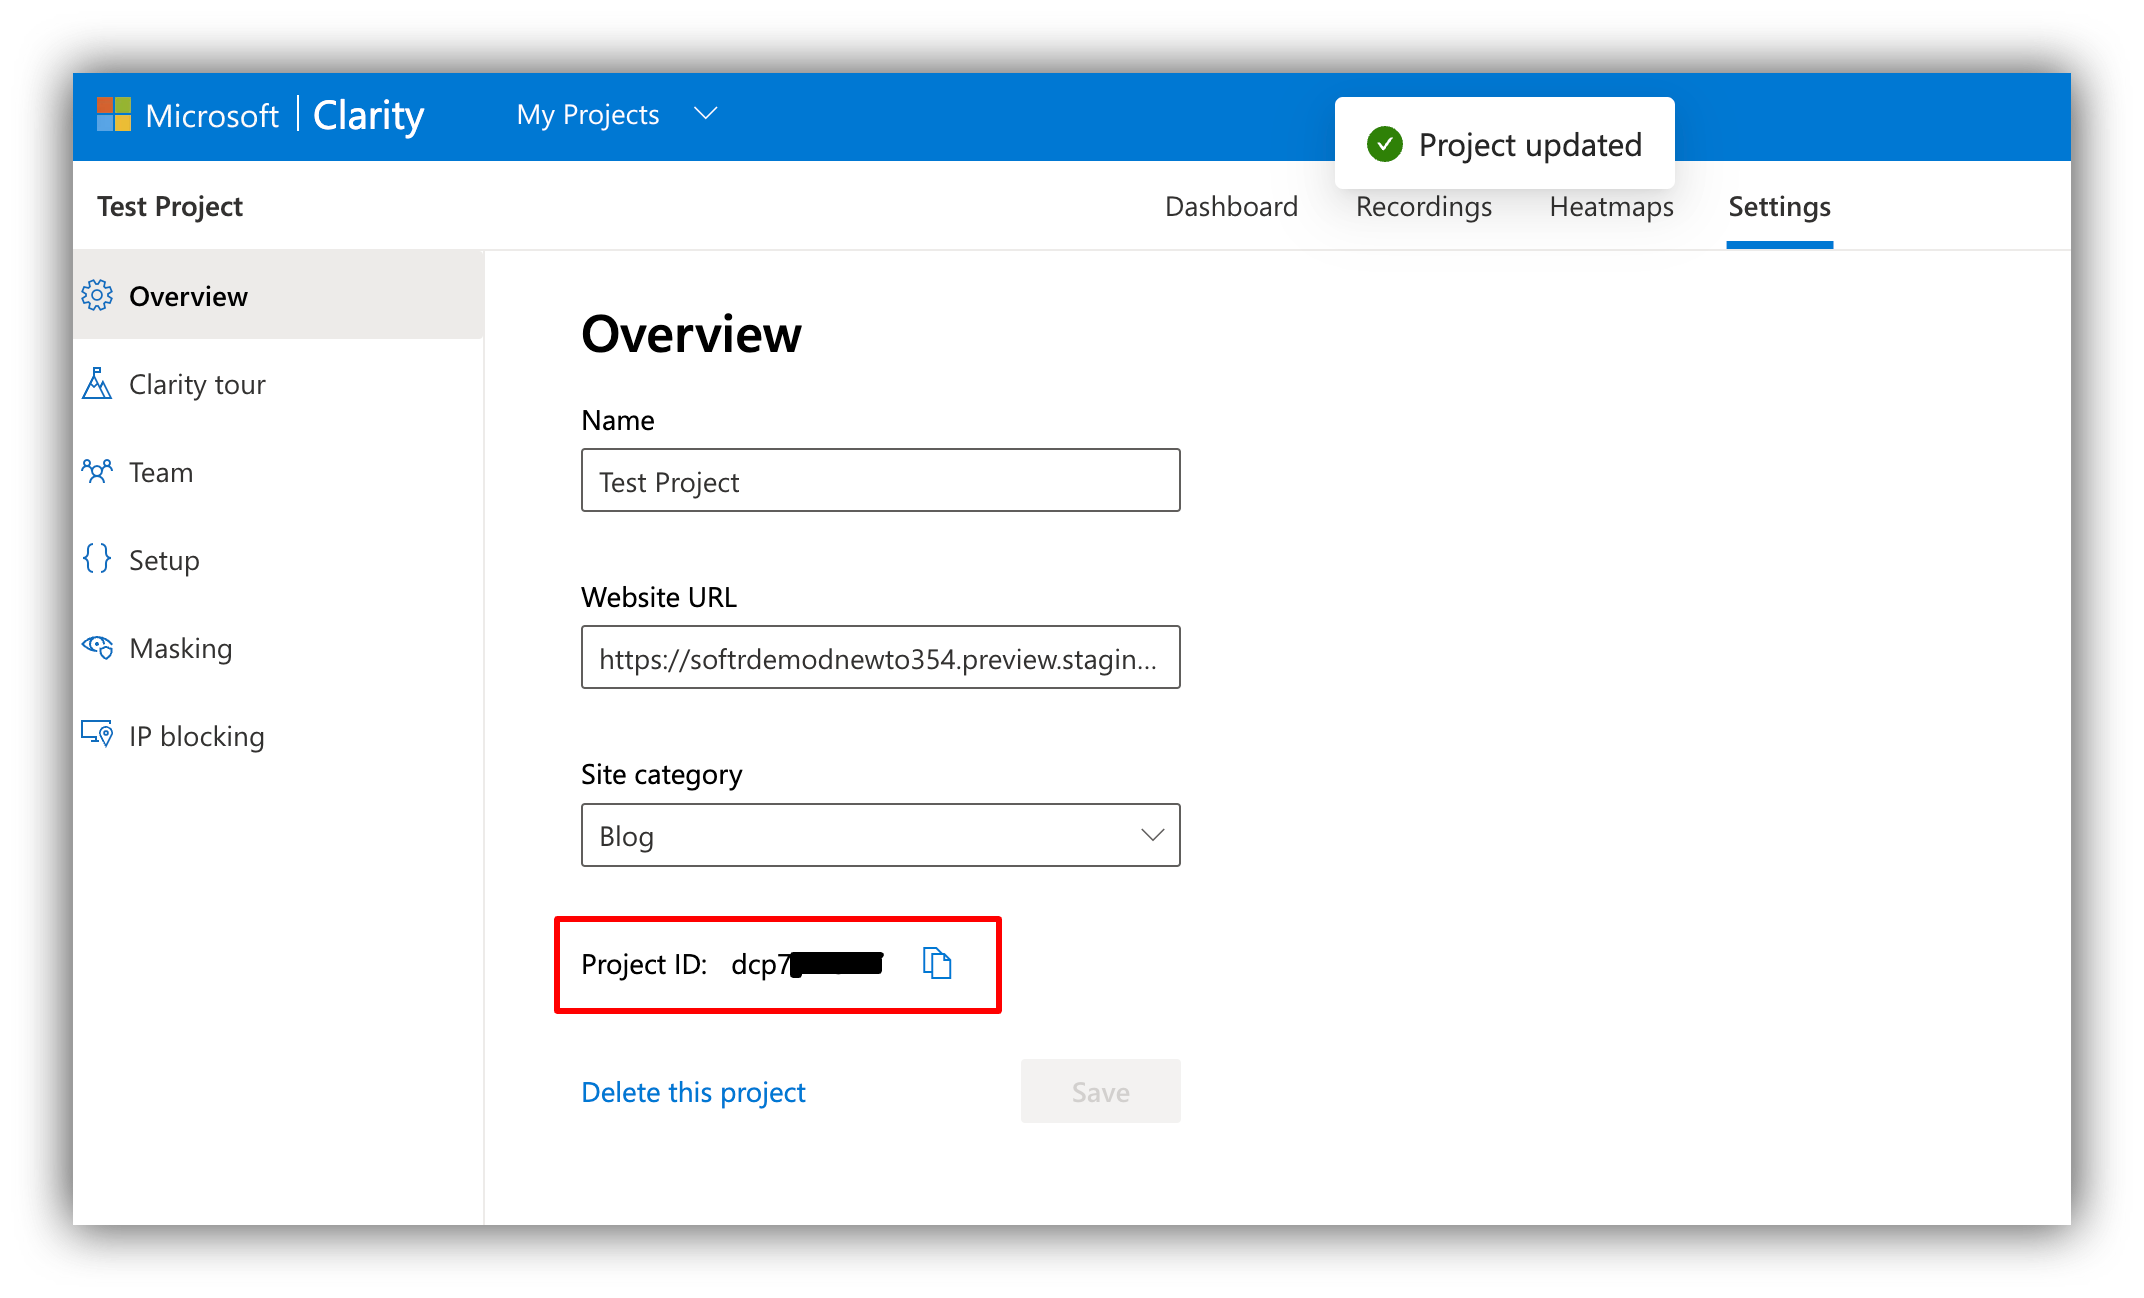Click the Overview gear icon in sidebar
2144x1298 pixels.
[x=97, y=296]
